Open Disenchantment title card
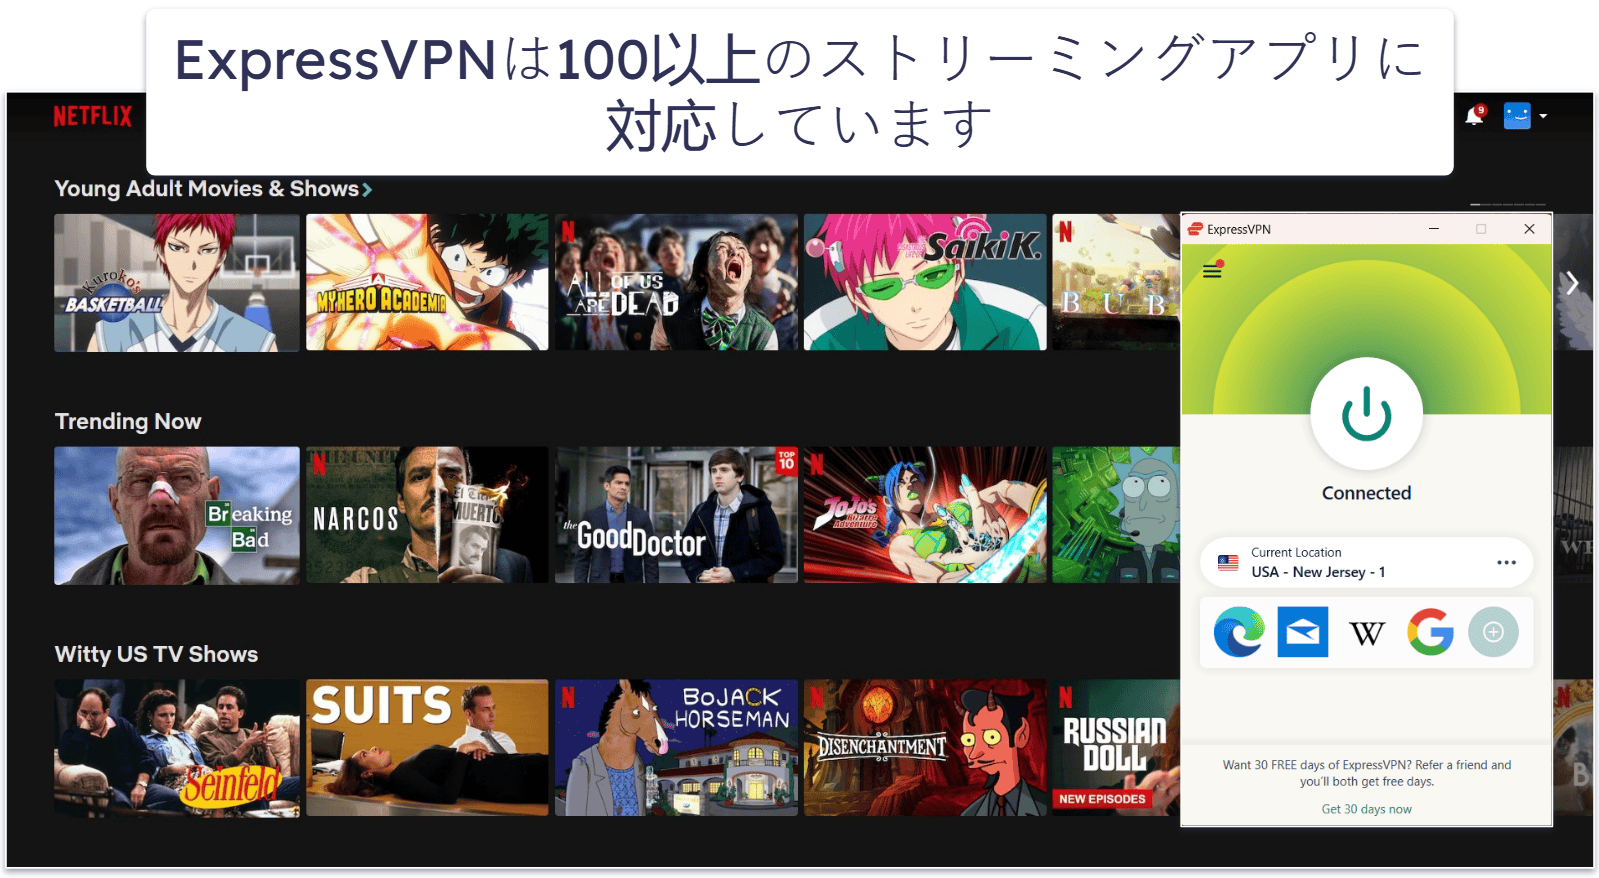 click(x=925, y=748)
